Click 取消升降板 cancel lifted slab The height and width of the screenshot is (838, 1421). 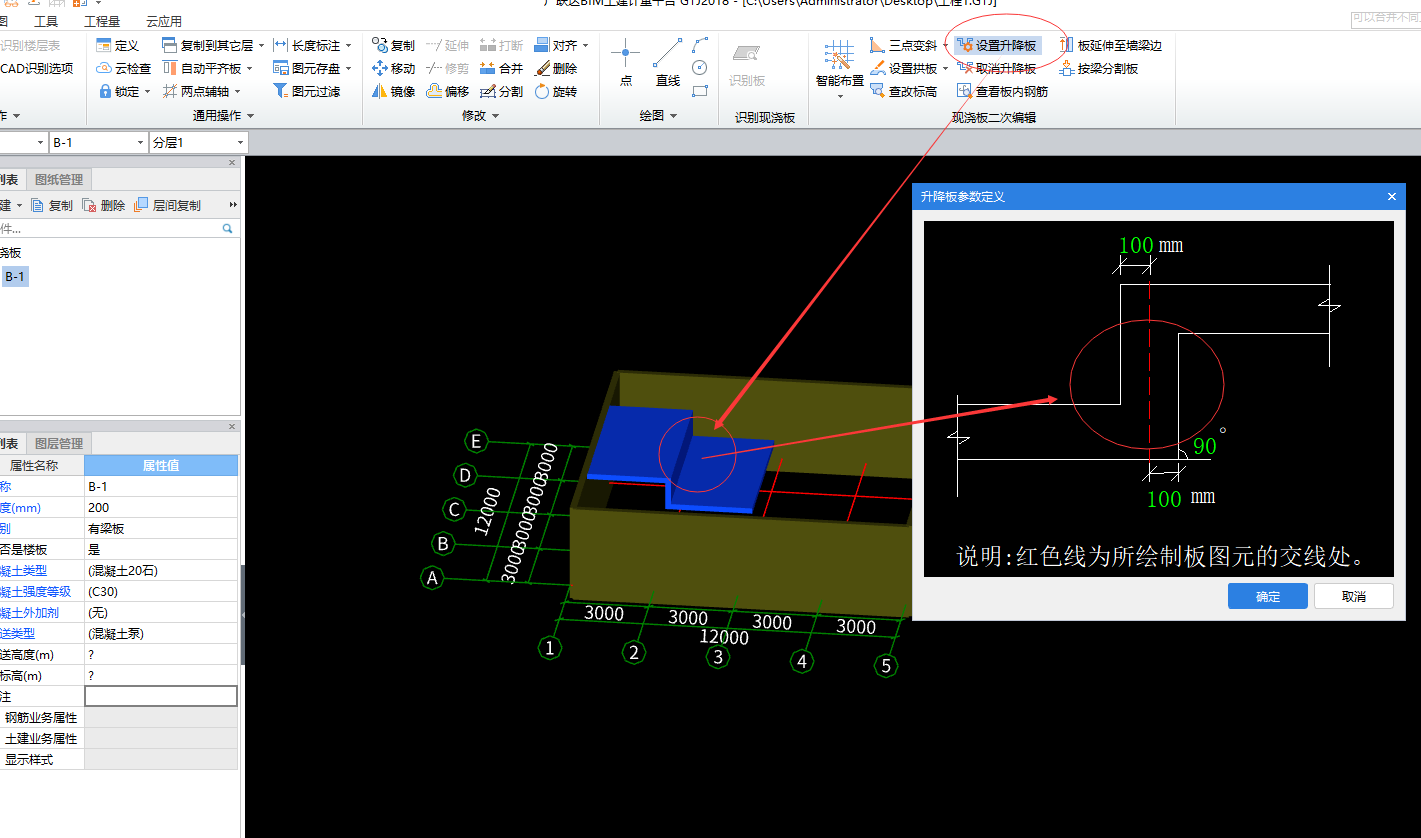(997, 68)
